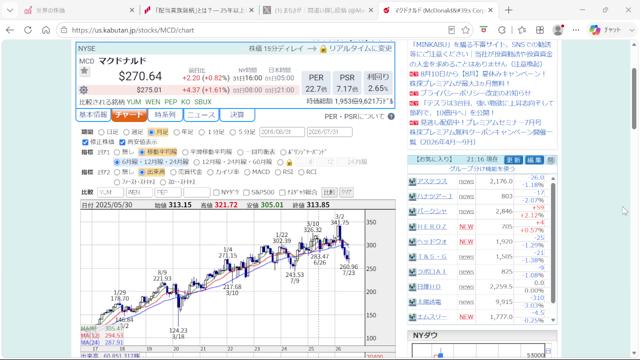The image size is (640, 360).
Task: Click the page vertical scrollbar thumb
Action: [x=634, y=99]
